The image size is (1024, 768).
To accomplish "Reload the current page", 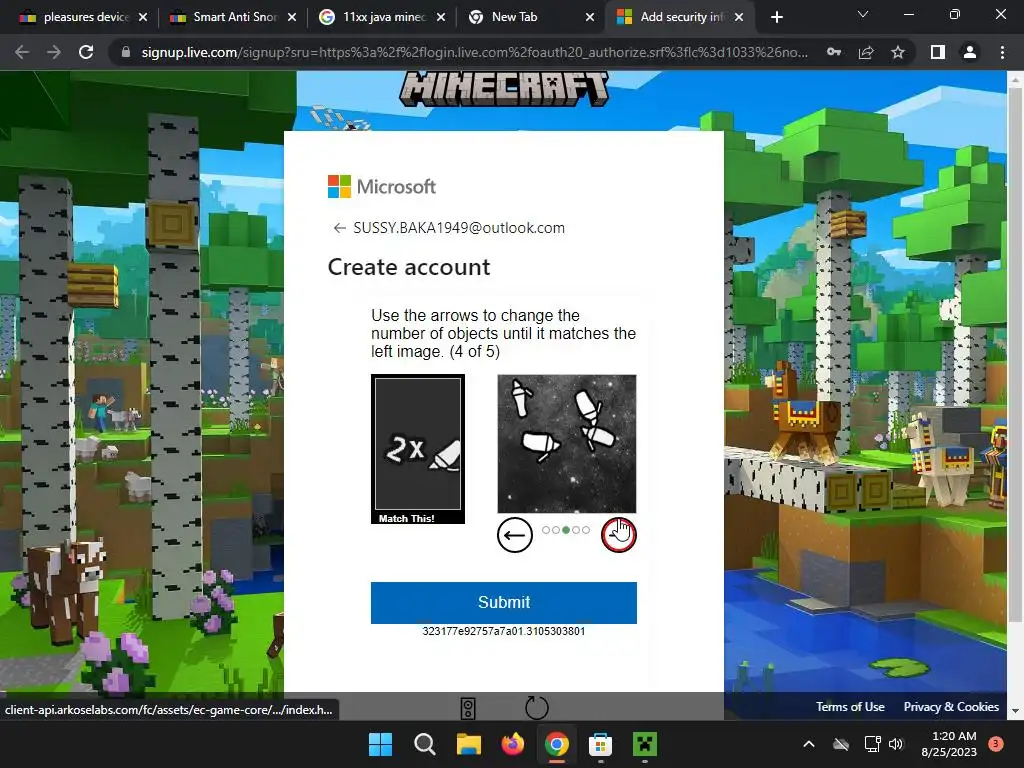I will click(x=86, y=52).
